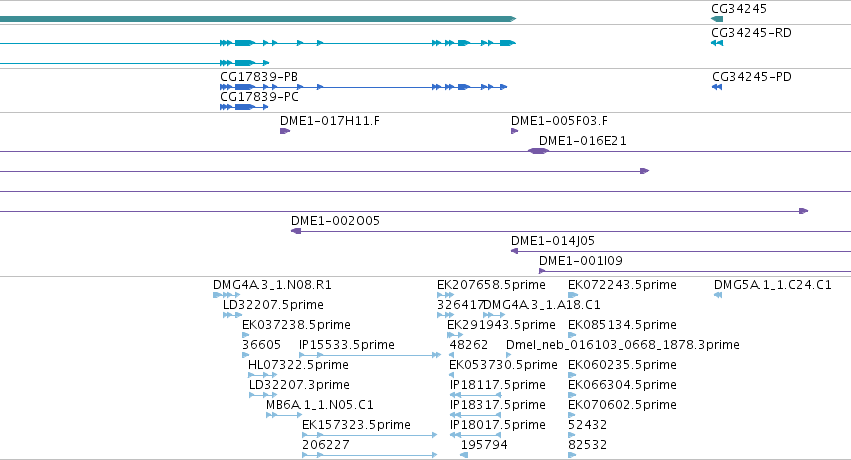Select the 195794 EST label
This screenshot has width=851, height=460.
click(484, 445)
